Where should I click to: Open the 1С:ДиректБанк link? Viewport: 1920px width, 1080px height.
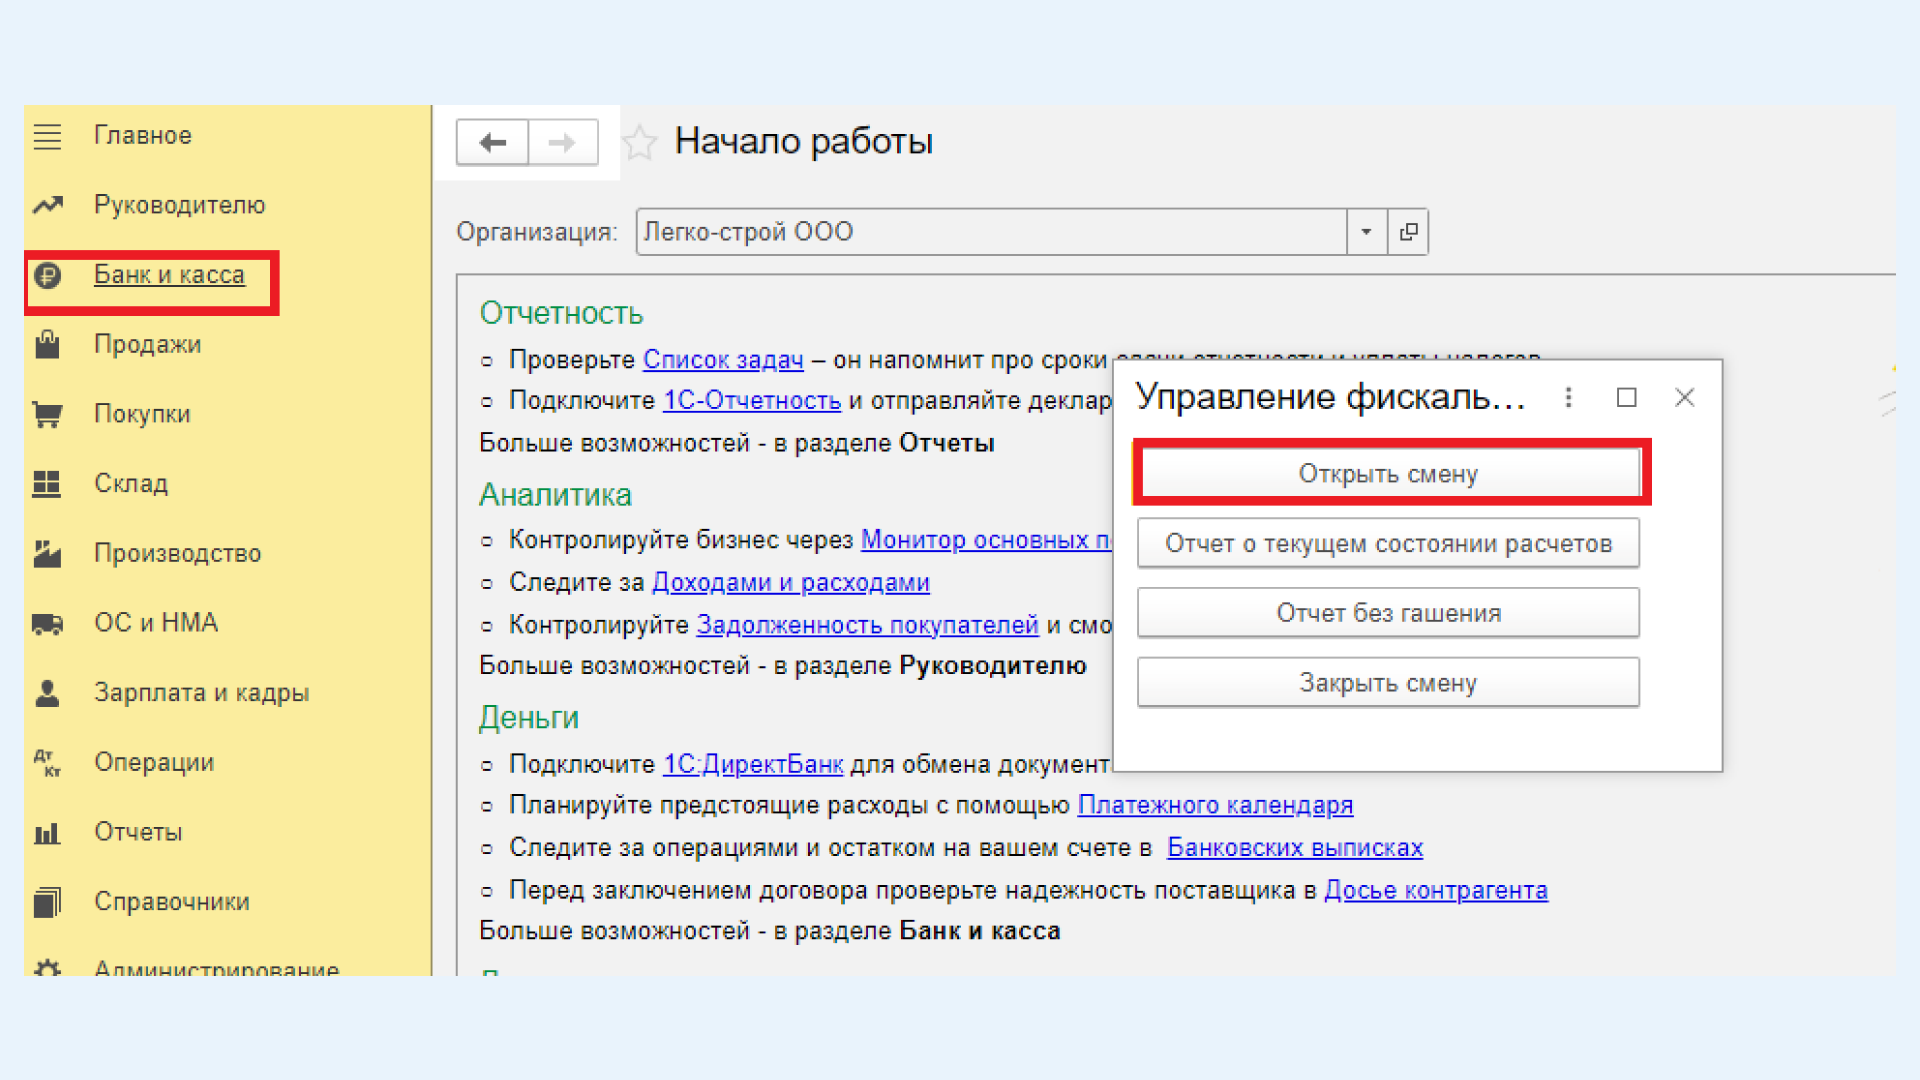pos(753,765)
